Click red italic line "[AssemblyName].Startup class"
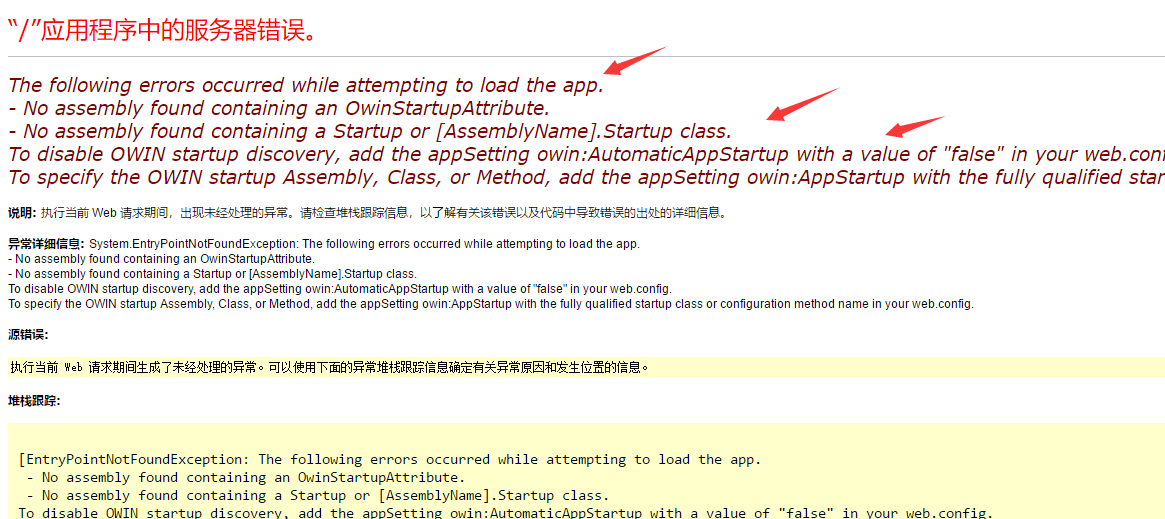The height and width of the screenshot is (519, 1165). pyautogui.click(x=370, y=131)
